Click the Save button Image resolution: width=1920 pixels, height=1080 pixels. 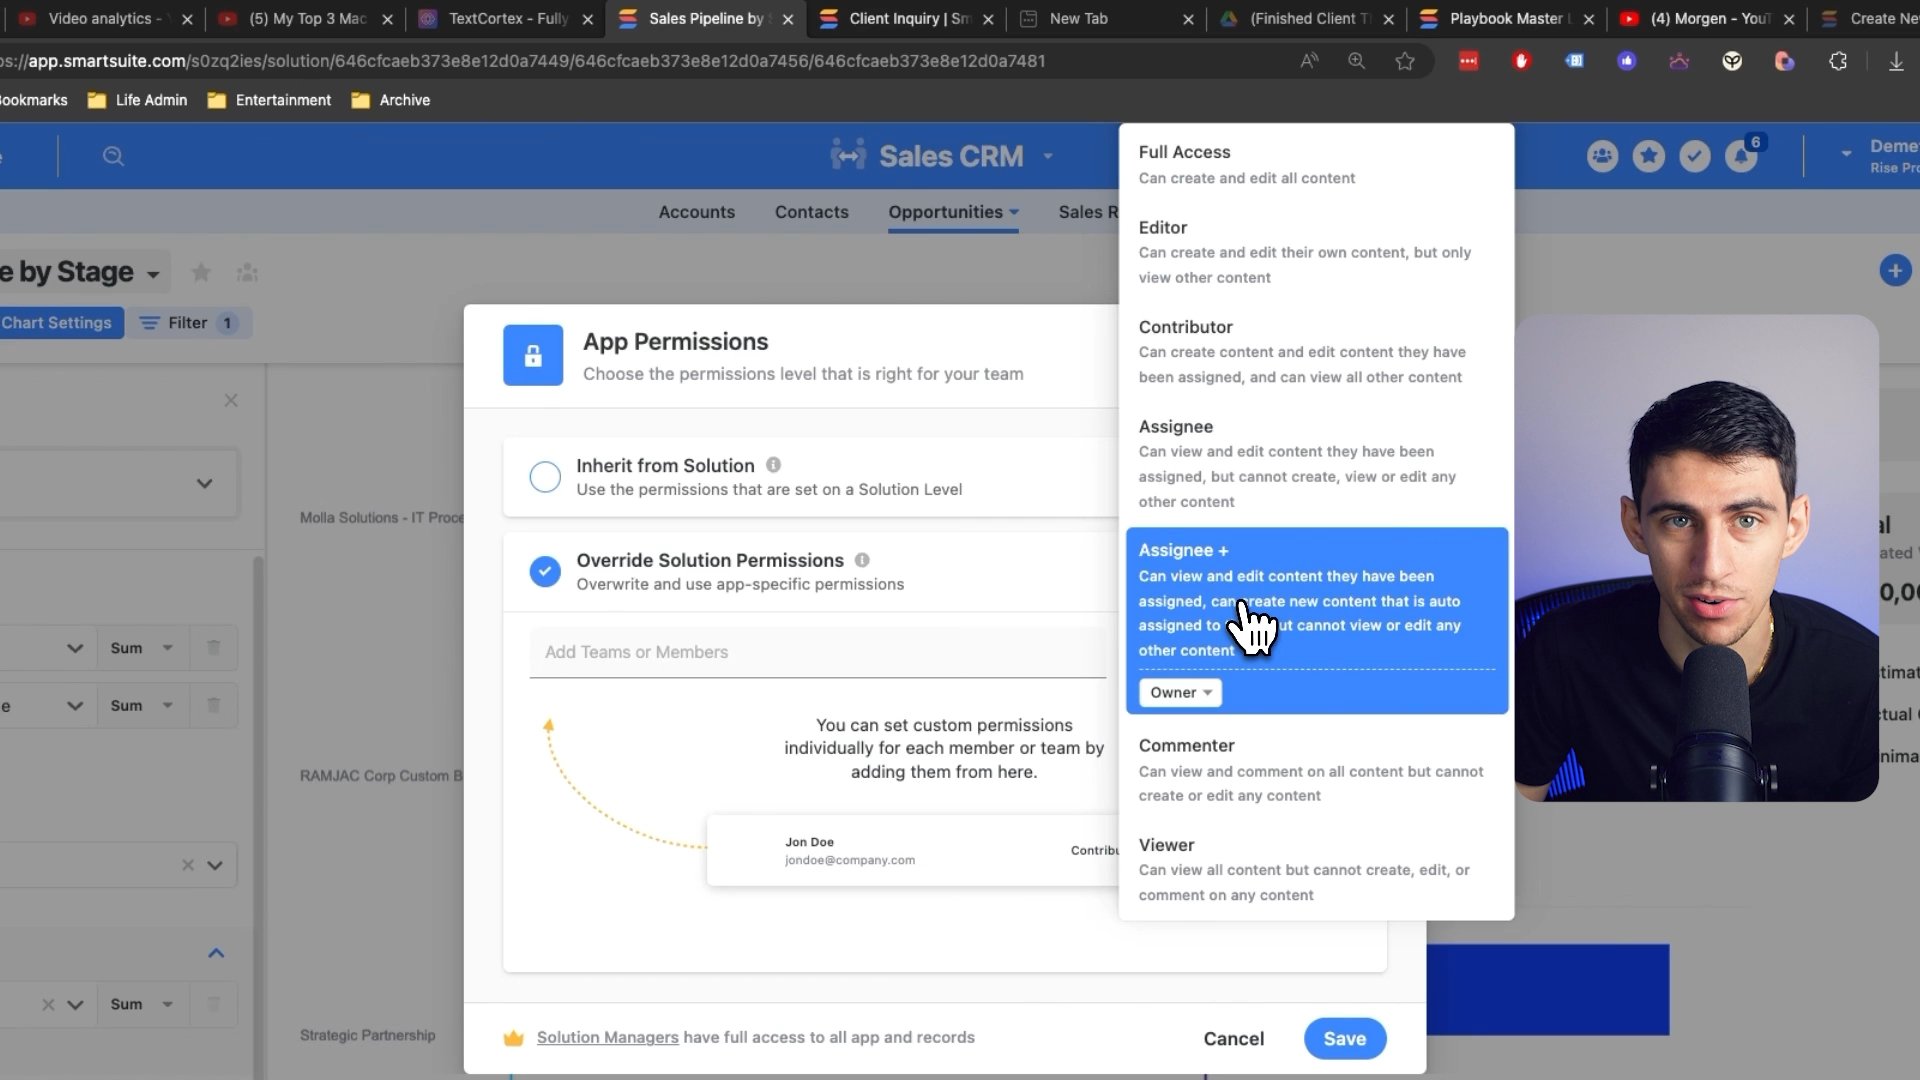point(1344,1038)
